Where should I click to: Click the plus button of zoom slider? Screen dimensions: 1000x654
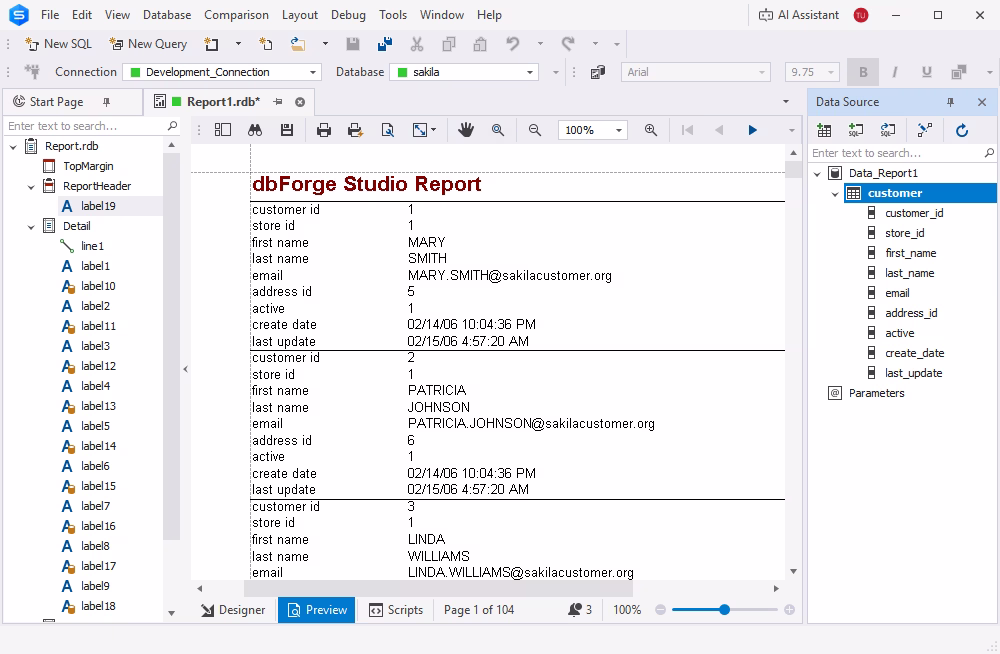pos(790,610)
